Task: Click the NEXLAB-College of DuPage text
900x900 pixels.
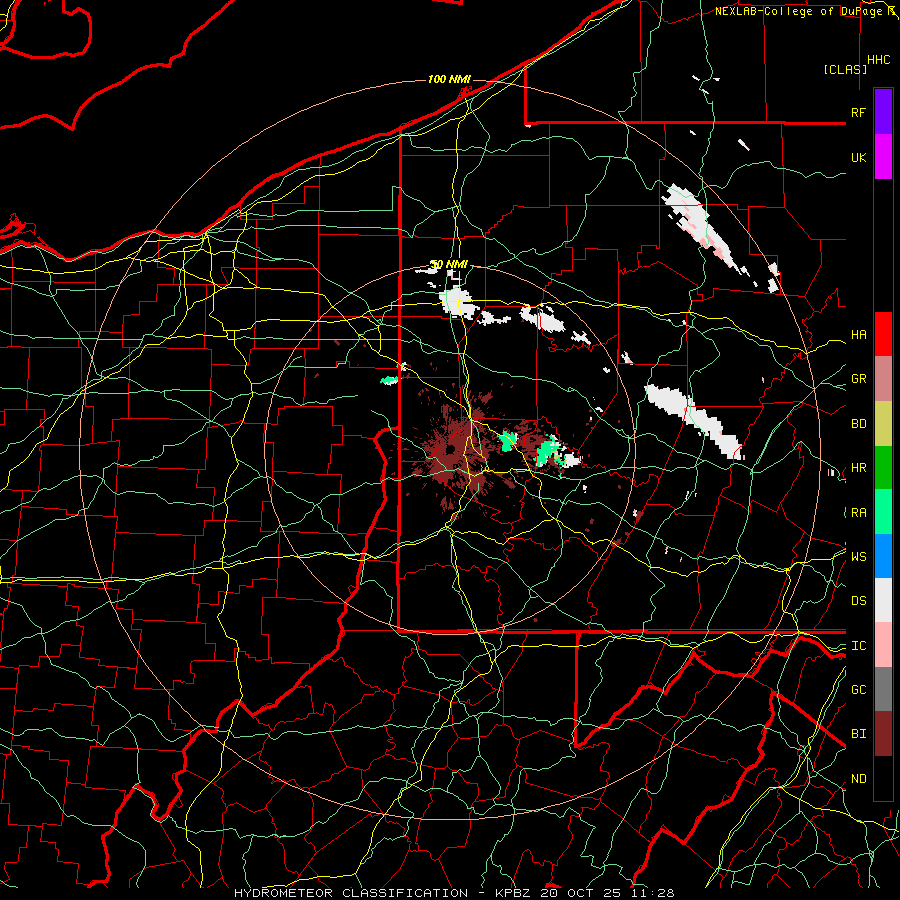Action: (800, 11)
